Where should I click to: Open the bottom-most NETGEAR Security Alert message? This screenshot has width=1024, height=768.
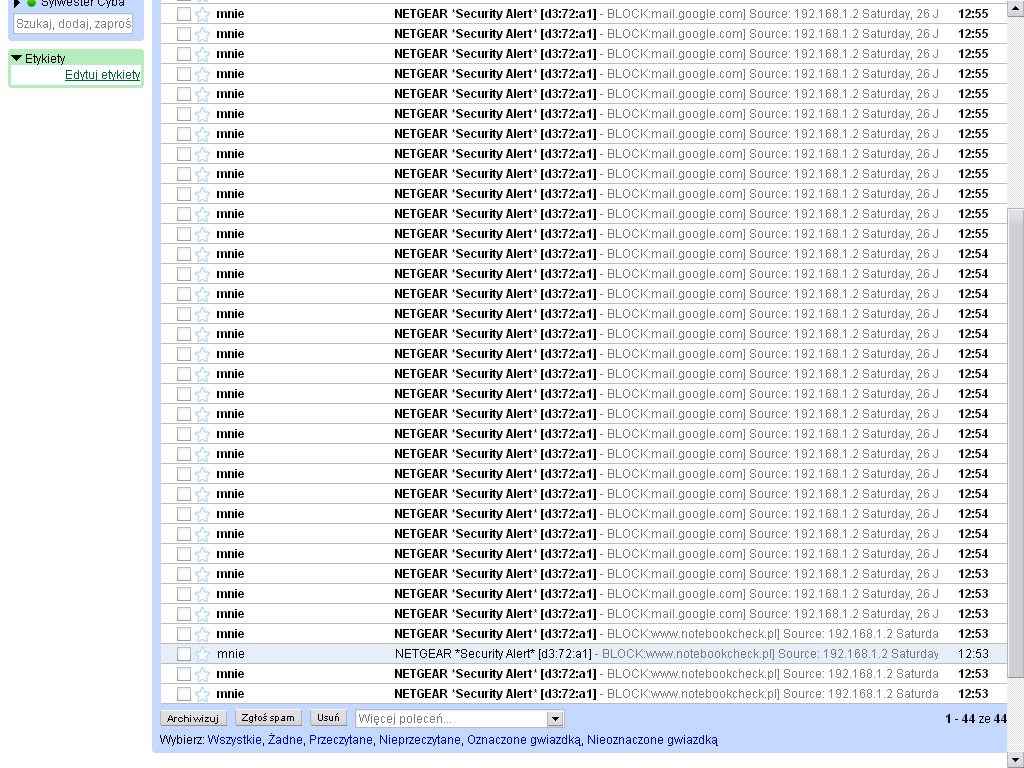[x=583, y=694]
